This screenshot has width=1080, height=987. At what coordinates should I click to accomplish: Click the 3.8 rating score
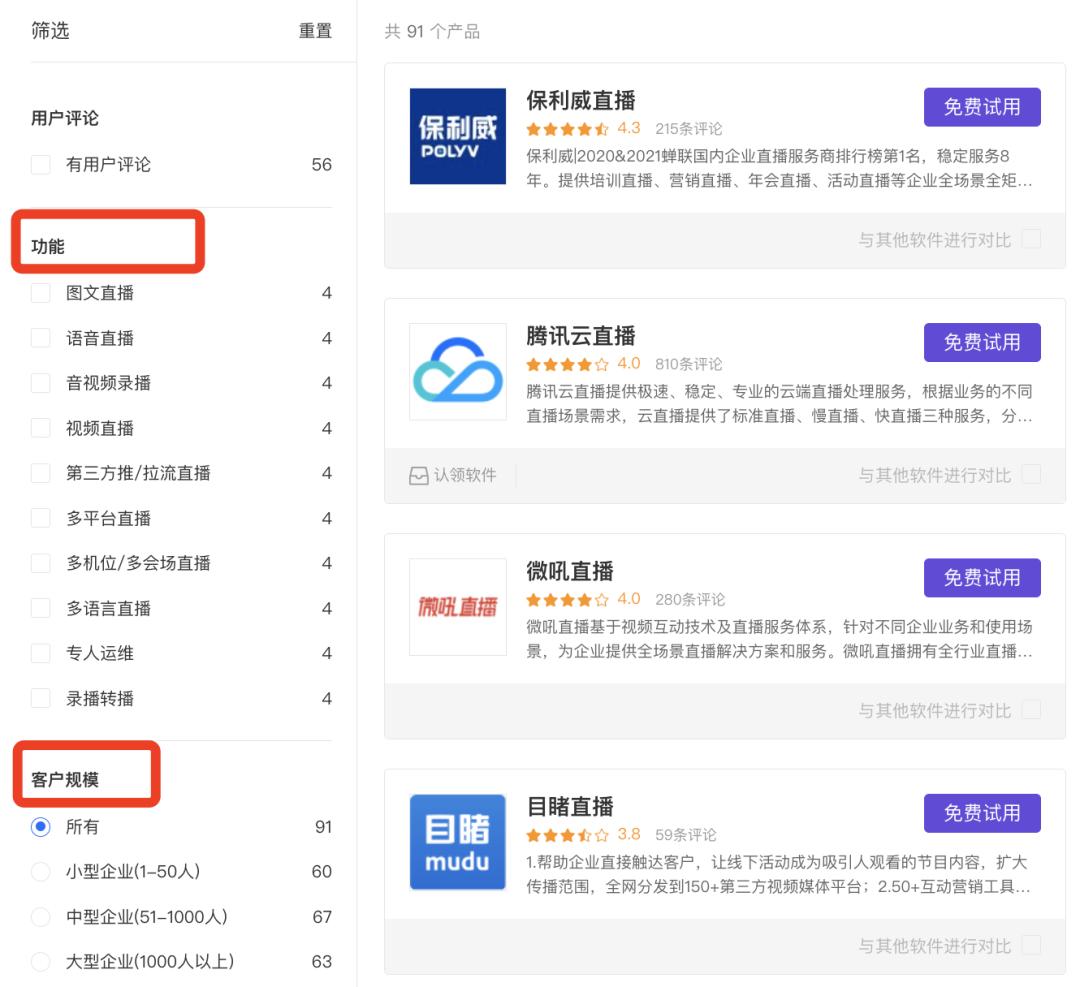click(629, 835)
